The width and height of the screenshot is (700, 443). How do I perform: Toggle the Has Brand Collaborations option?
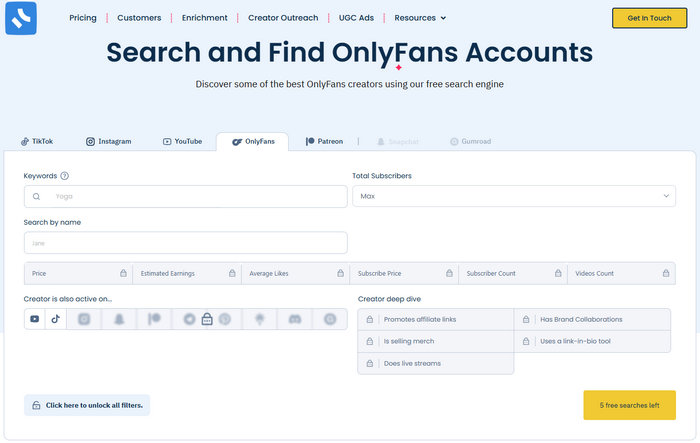[x=592, y=320]
